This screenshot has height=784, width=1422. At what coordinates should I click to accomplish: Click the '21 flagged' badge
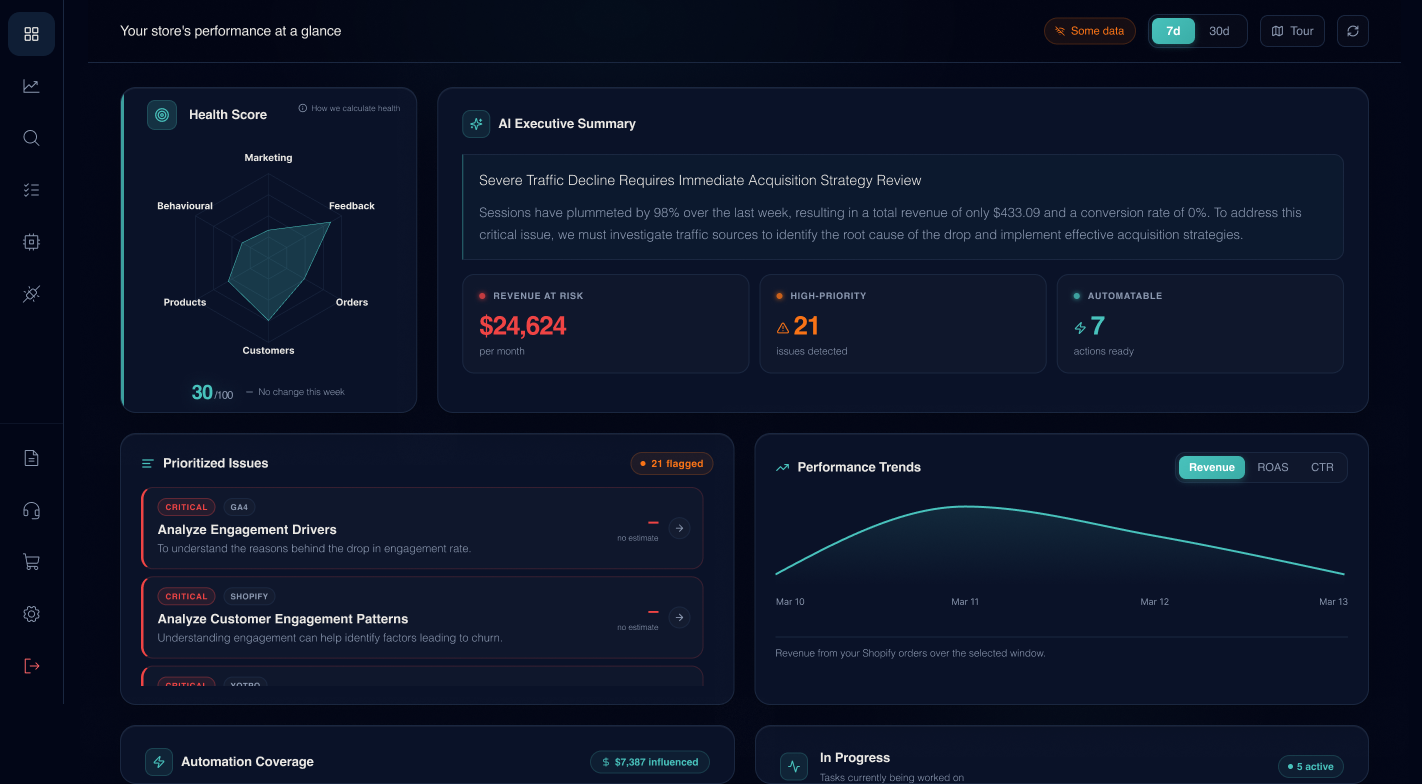click(x=671, y=463)
